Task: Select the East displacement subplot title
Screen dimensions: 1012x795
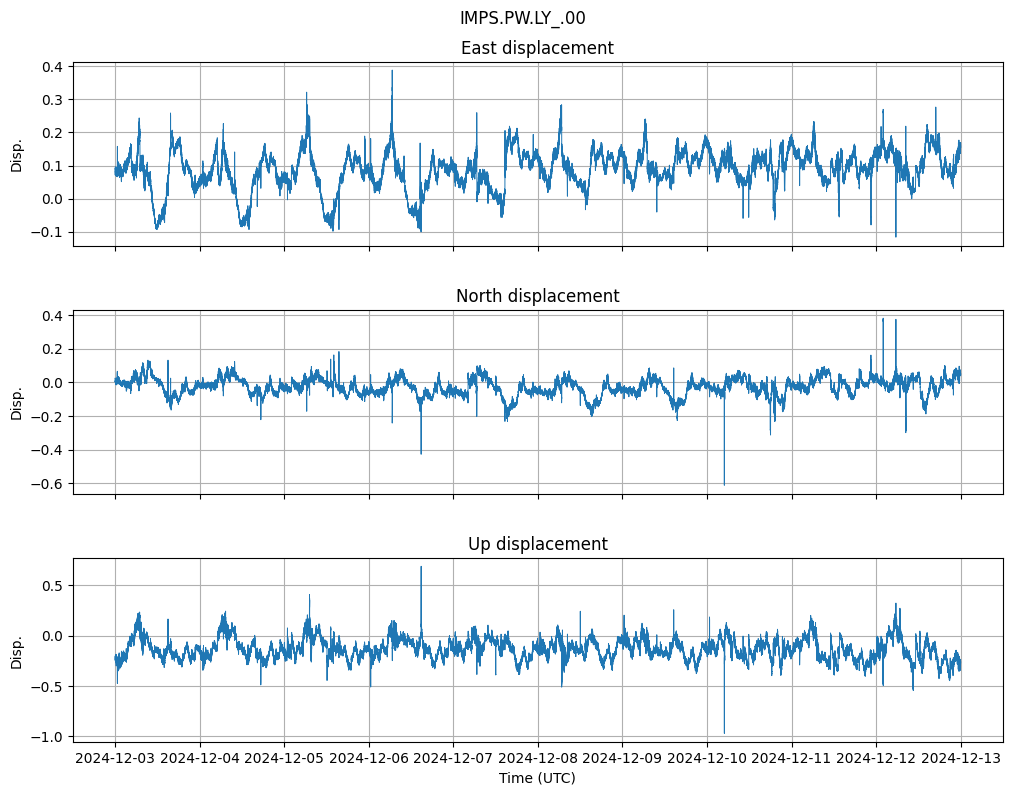Action: [537, 48]
